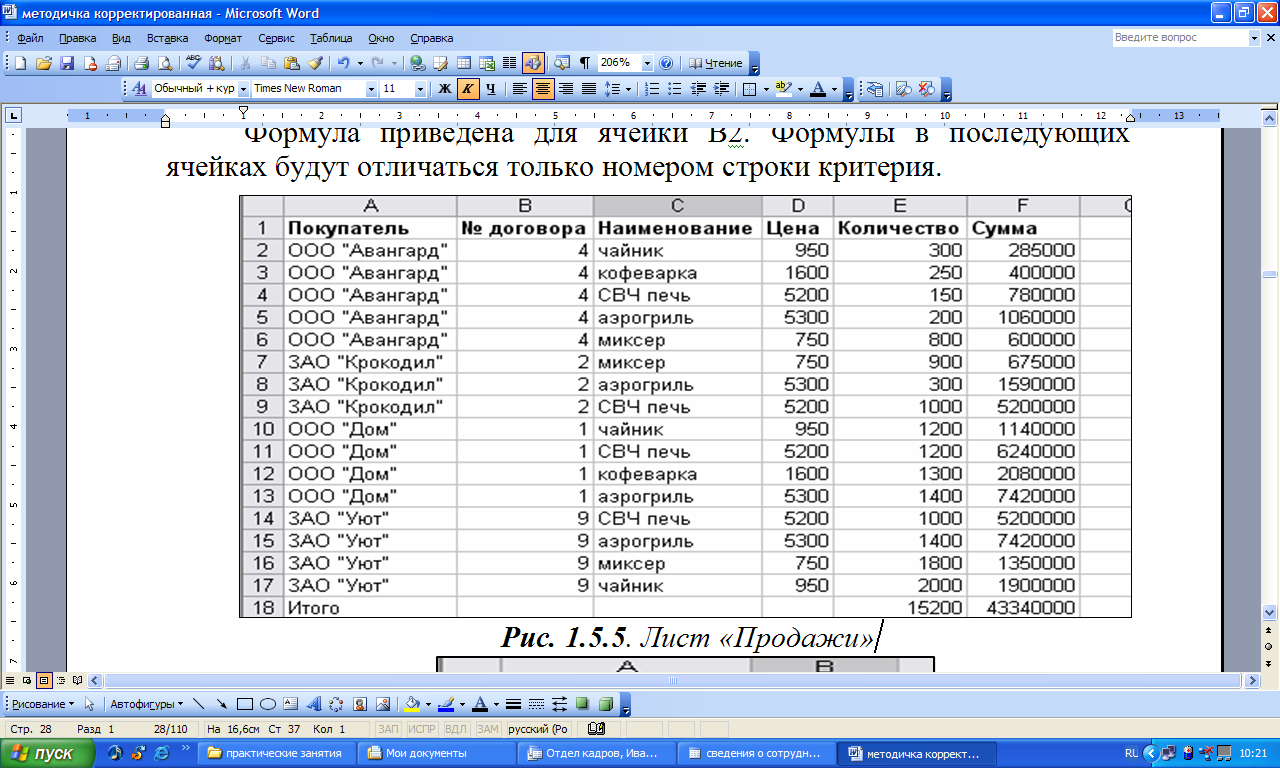The width and height of the screenshot is (1280, 768).
Task: Align paragraph to the right
Action: (566, 89)
